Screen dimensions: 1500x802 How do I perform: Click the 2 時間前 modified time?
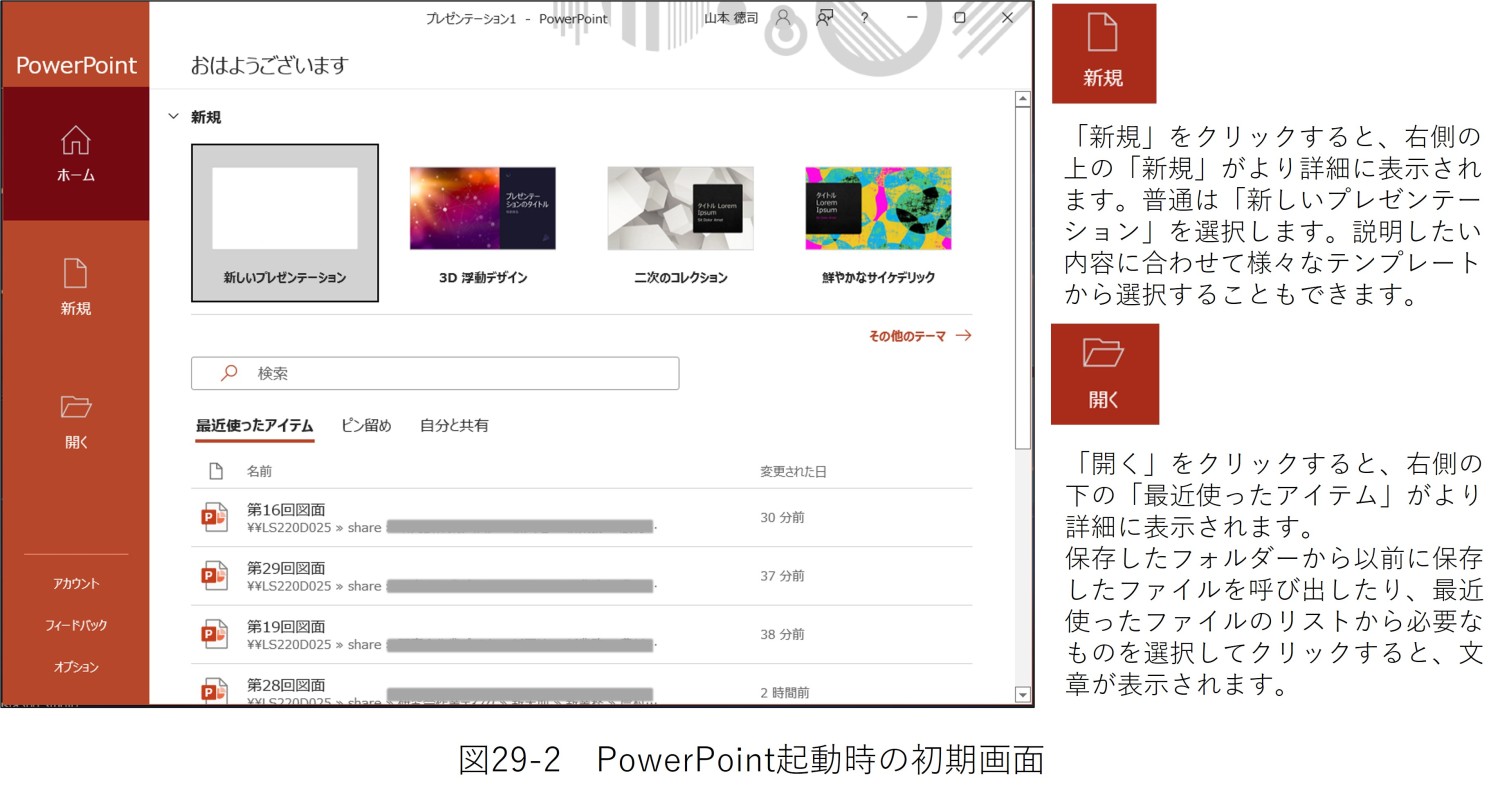pyautogui.click(x=785, y=692)
